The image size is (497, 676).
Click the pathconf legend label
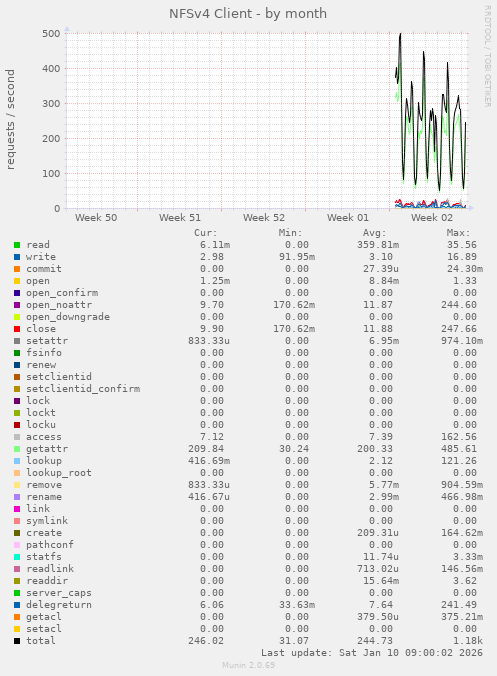coord(50,545)
